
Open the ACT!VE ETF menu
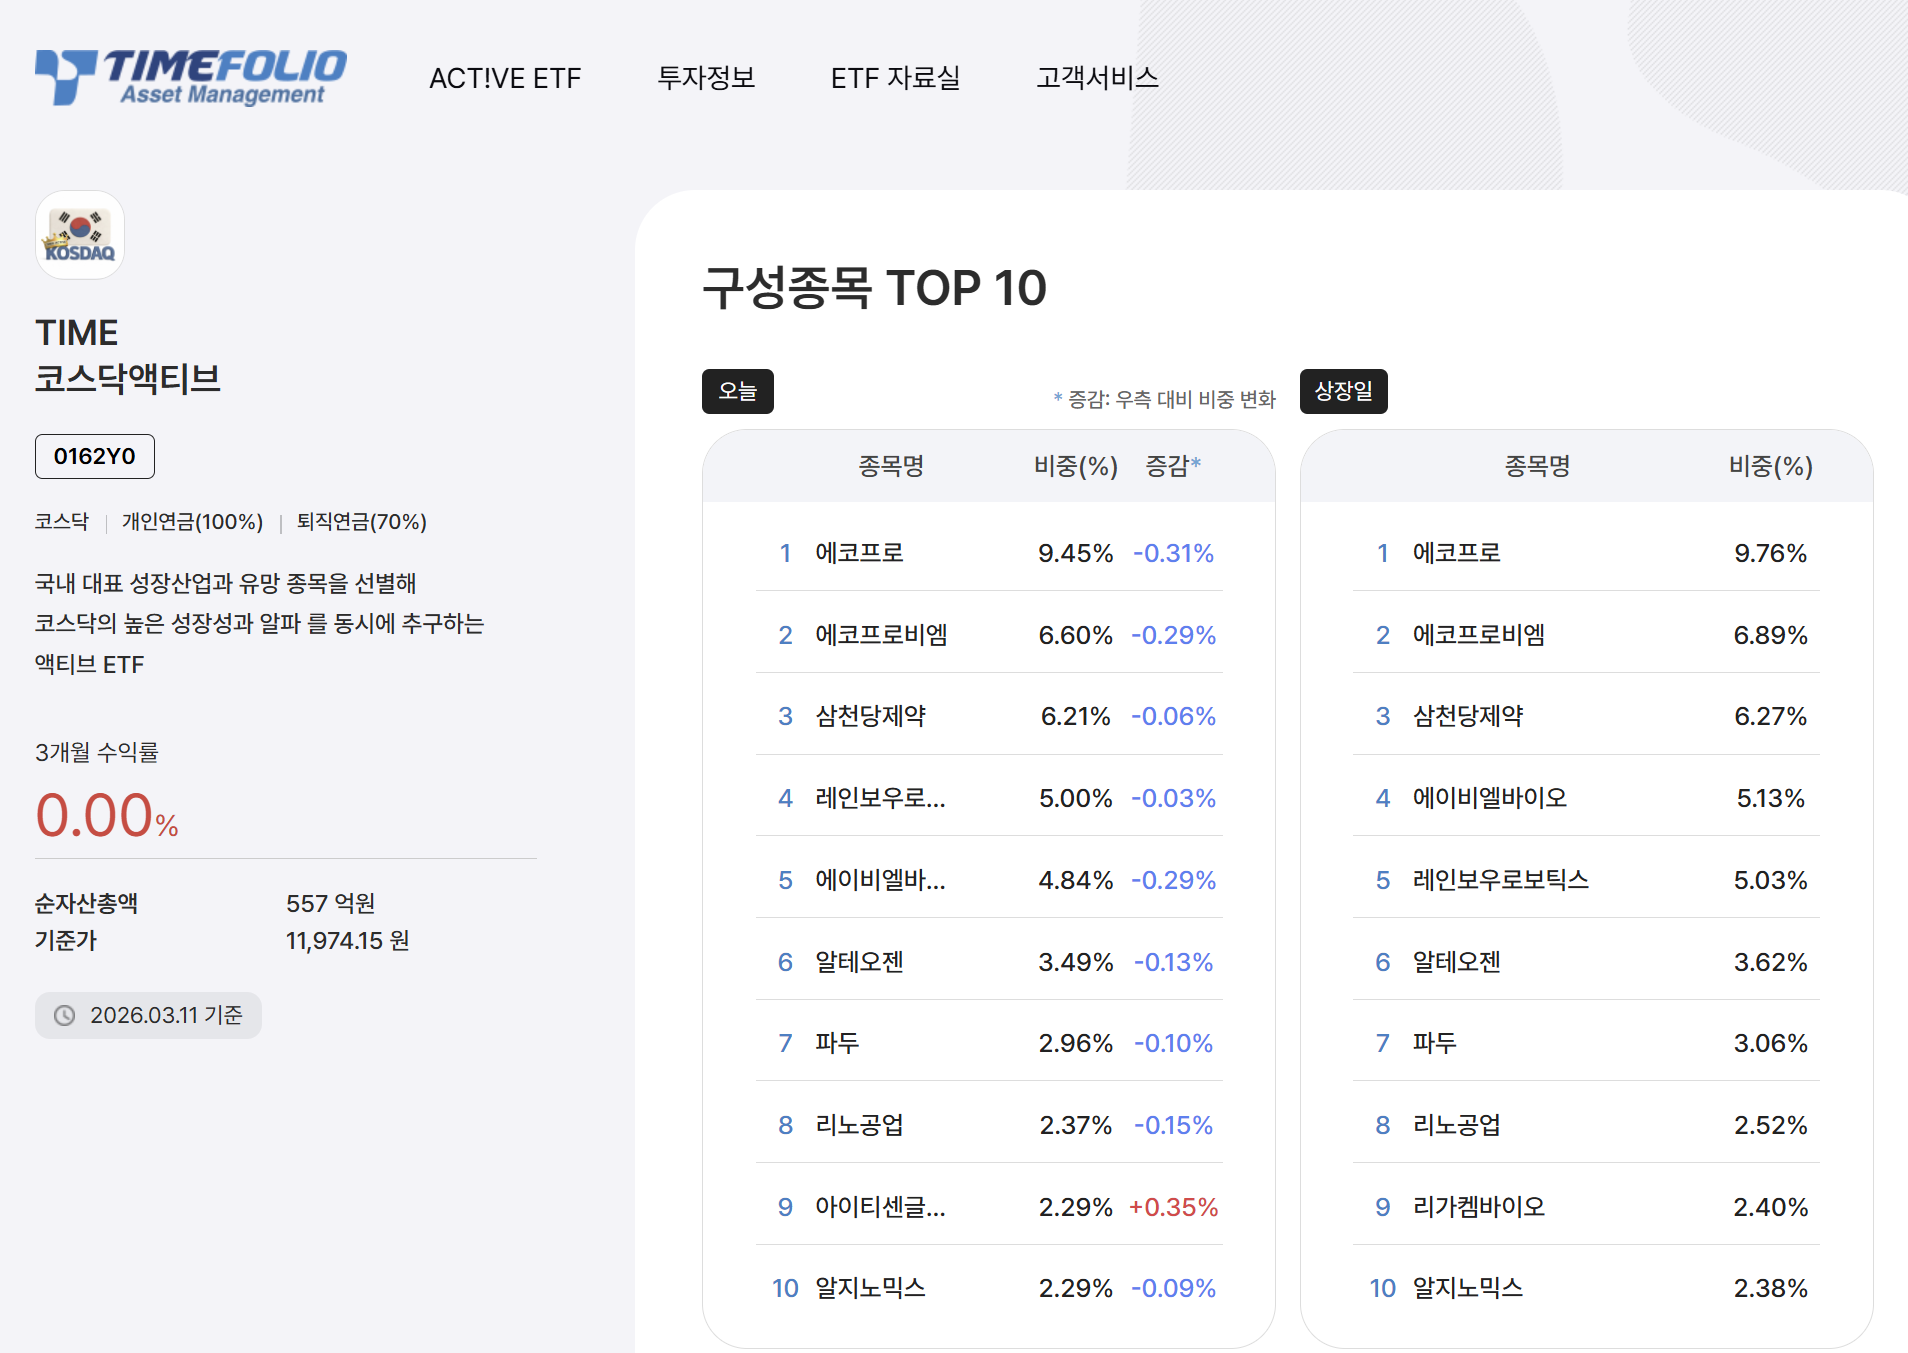tap(505, 78)
